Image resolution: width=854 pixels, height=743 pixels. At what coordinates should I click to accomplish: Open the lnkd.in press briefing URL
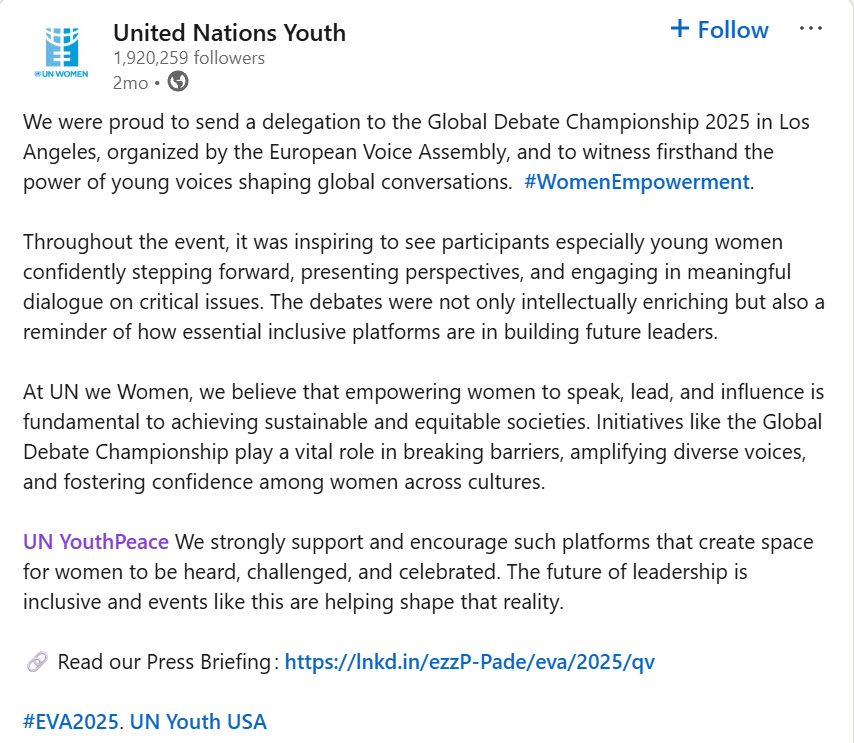click(x=470, y=661)
